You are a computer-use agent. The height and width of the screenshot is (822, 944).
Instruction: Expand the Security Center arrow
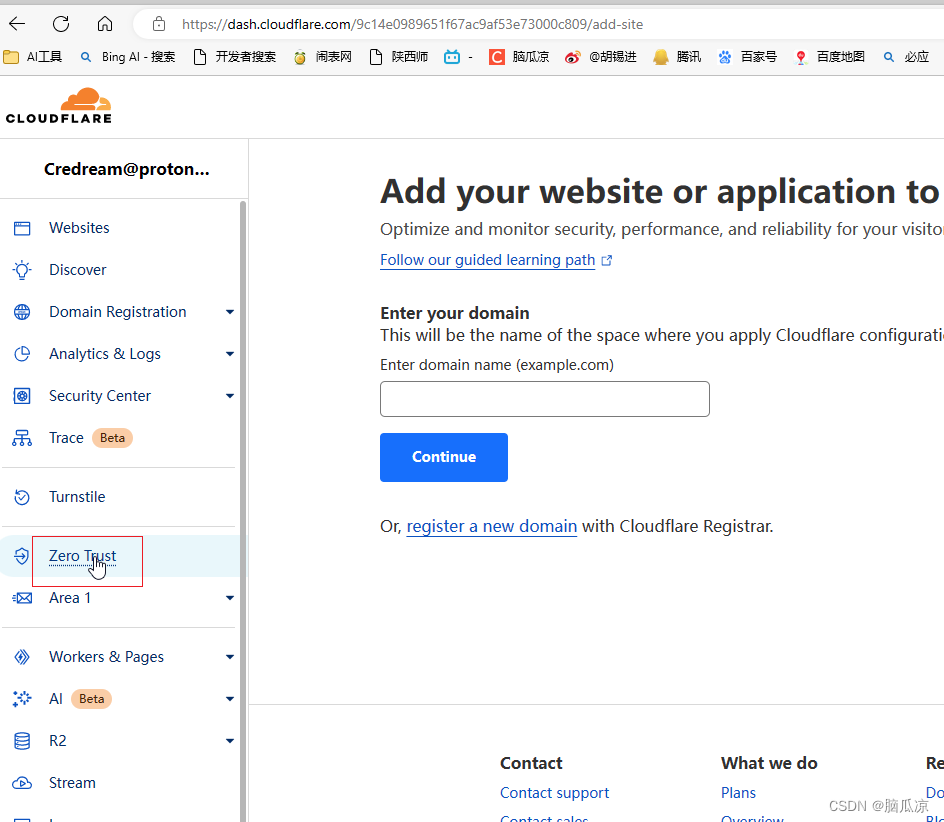point(230,396)
